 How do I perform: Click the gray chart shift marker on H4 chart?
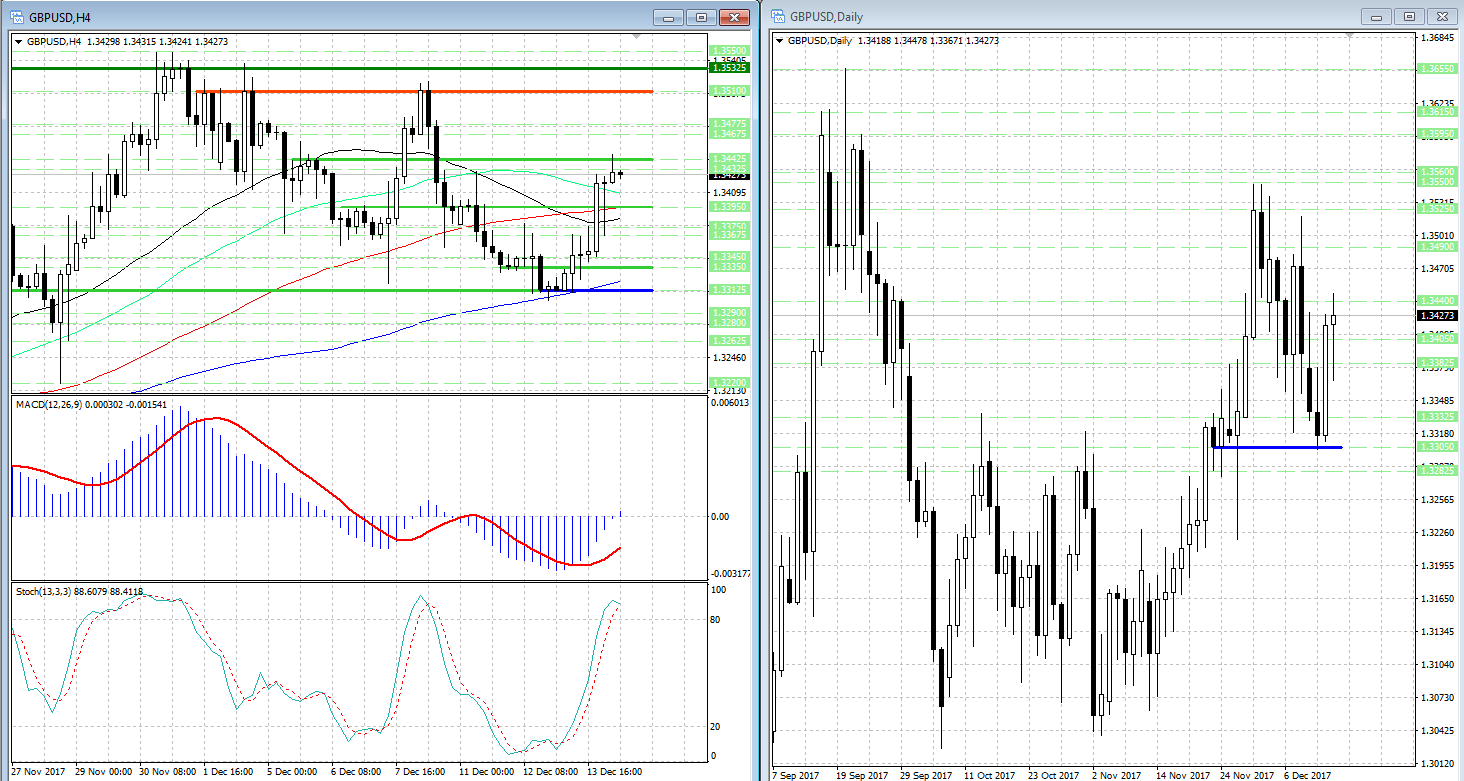[637, 37]
